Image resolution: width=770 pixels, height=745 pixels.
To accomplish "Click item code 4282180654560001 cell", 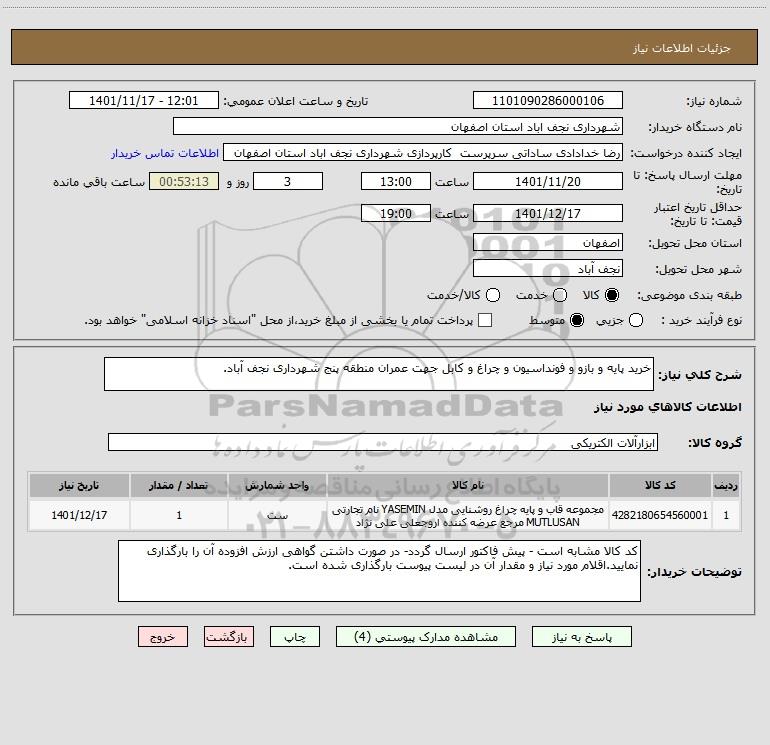I will 660,515.
